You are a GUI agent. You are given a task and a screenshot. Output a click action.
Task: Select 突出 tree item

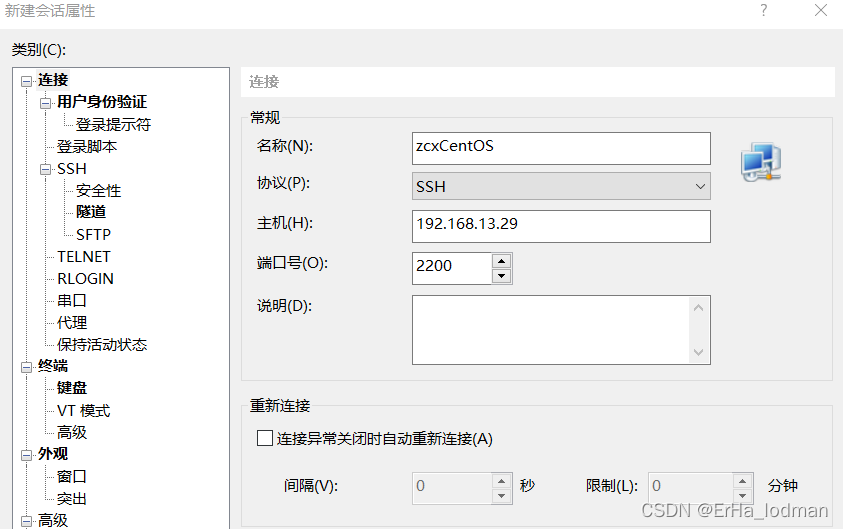[72, 499]
